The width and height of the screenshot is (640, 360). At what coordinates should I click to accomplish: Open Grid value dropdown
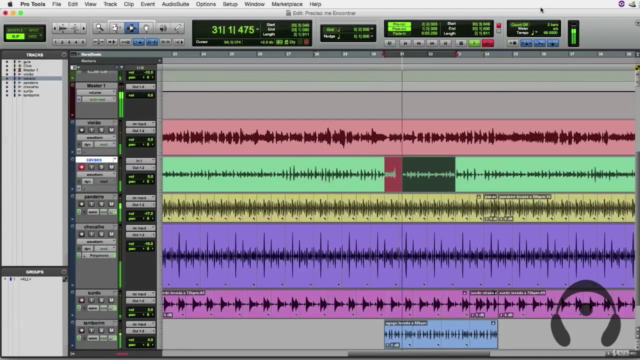click(372, 29)
